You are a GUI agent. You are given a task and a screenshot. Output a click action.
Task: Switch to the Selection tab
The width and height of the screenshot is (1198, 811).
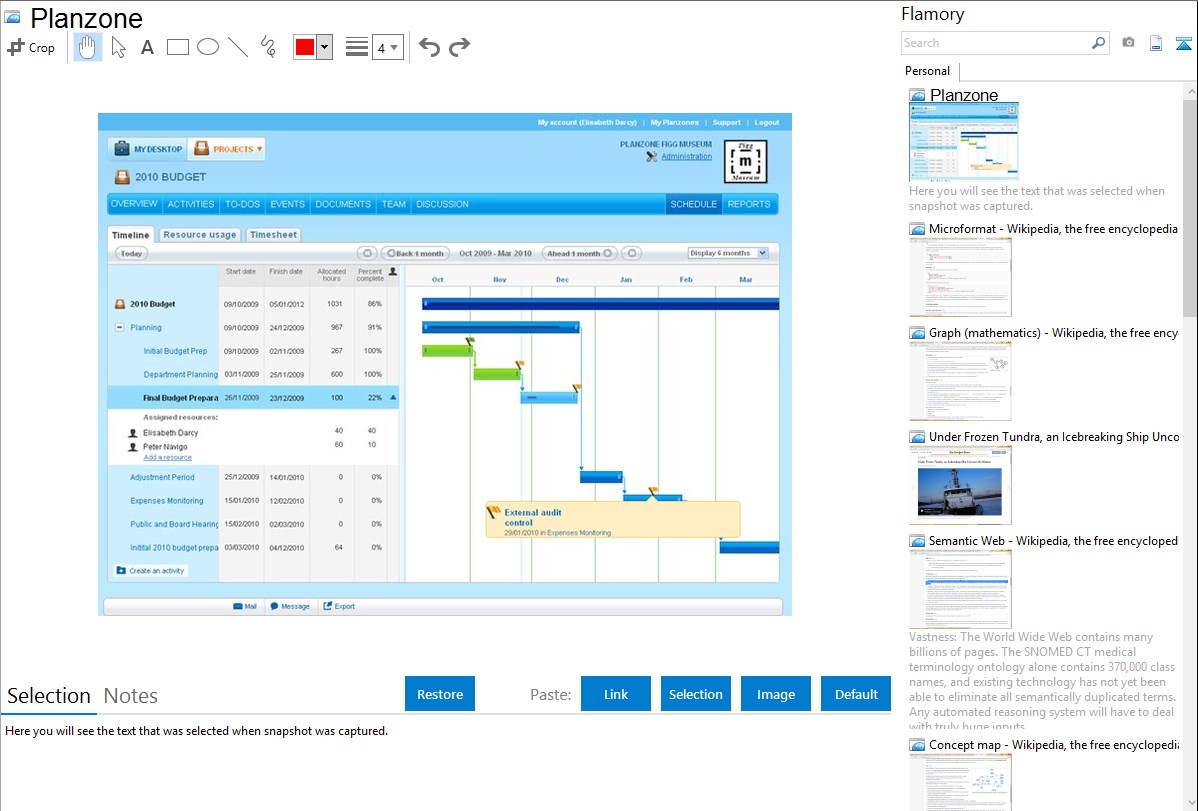click(49, 696)
